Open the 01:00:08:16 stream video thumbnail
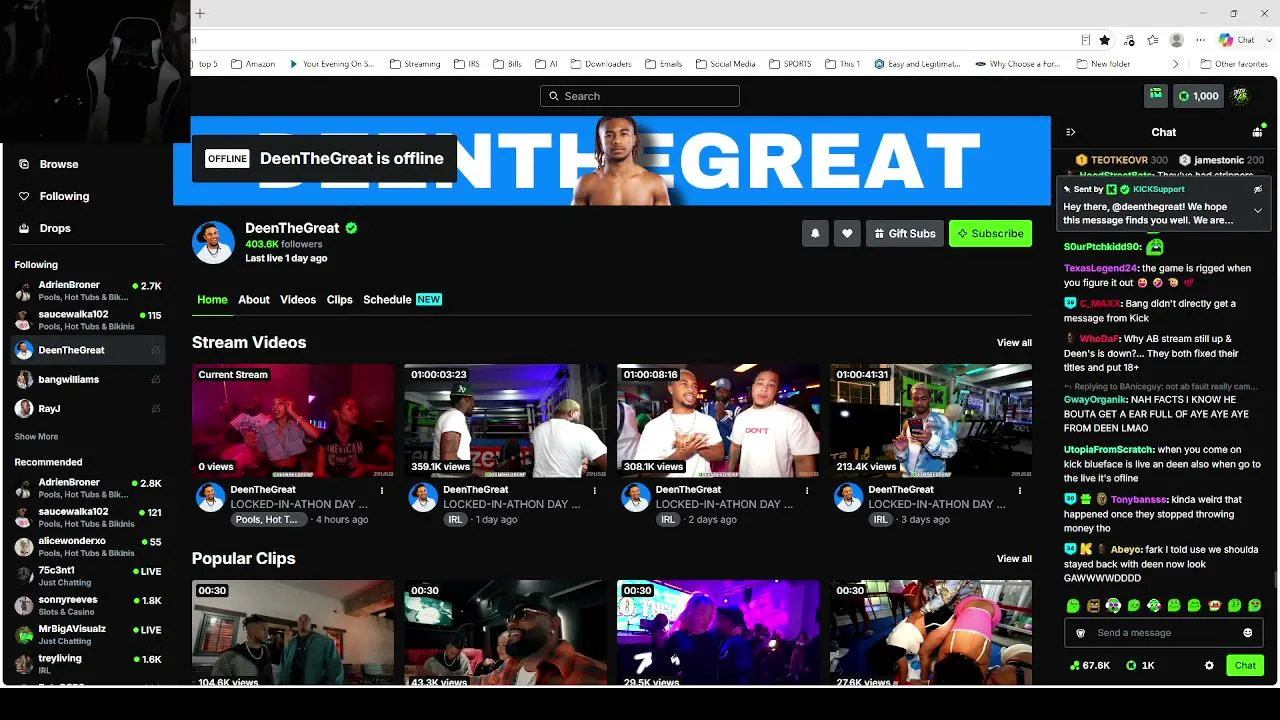 [x=718, y=420]
